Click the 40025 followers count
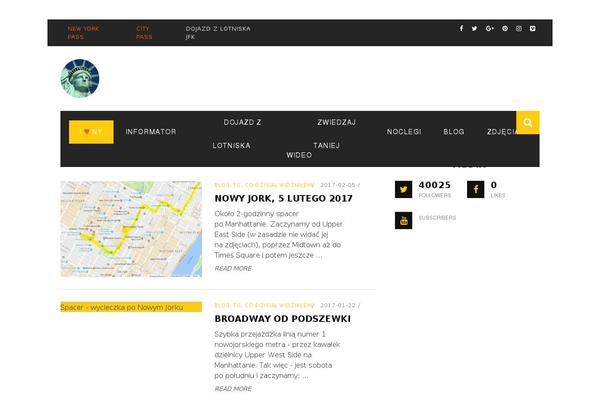This screenshot has height=400, width=600. 435,185
